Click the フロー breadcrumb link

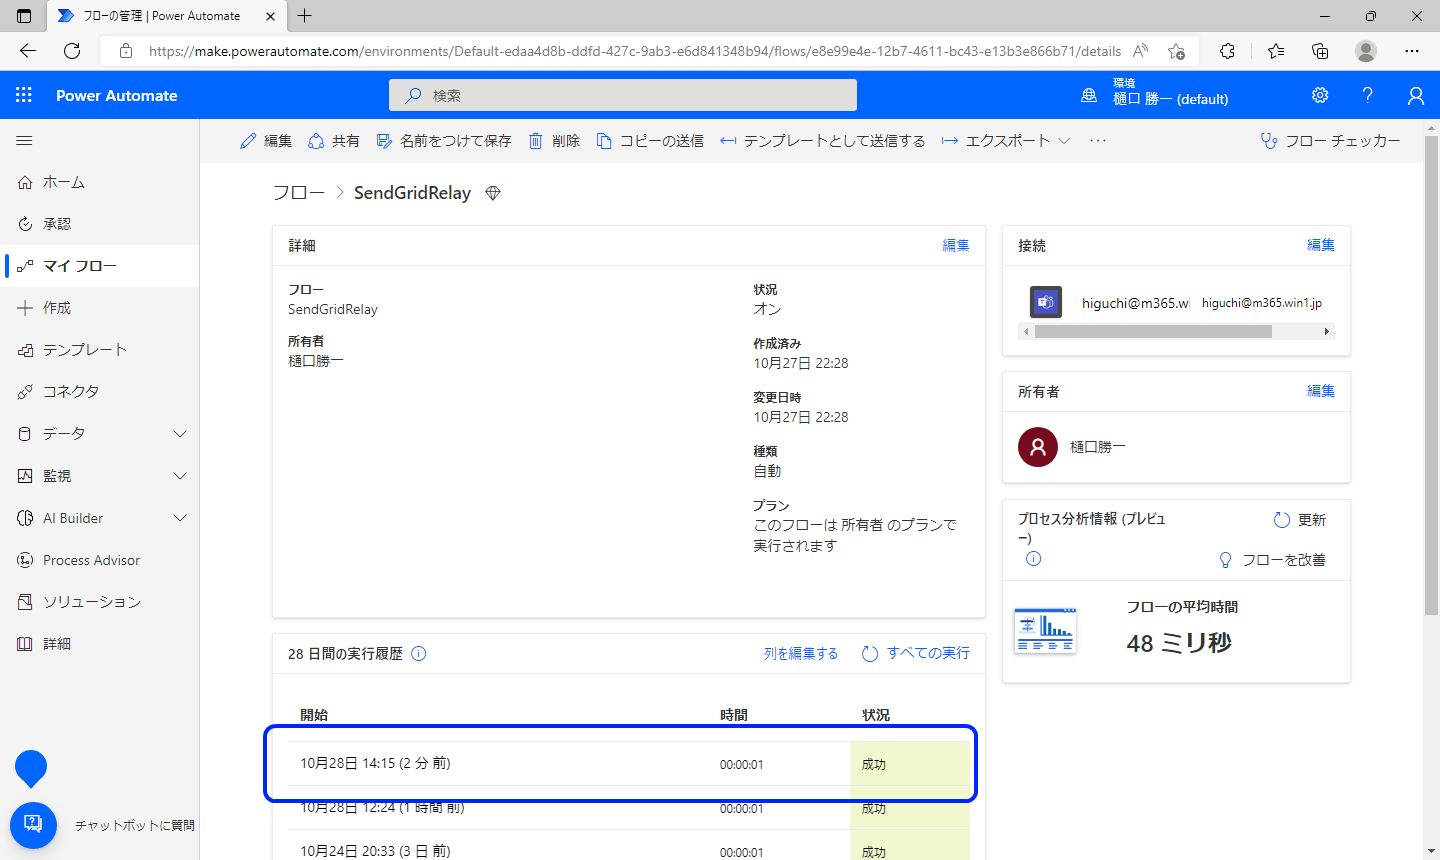pyautogui.click(x=298, y=193)
